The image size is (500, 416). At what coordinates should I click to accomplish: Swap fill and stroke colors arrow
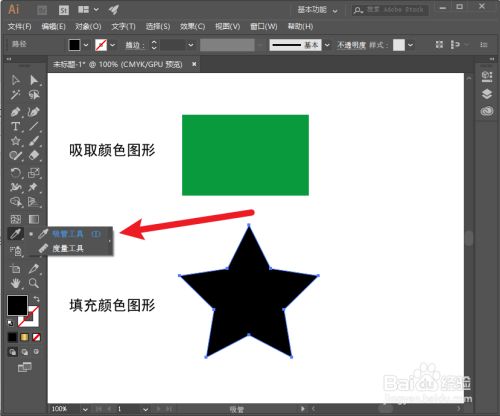36,299
